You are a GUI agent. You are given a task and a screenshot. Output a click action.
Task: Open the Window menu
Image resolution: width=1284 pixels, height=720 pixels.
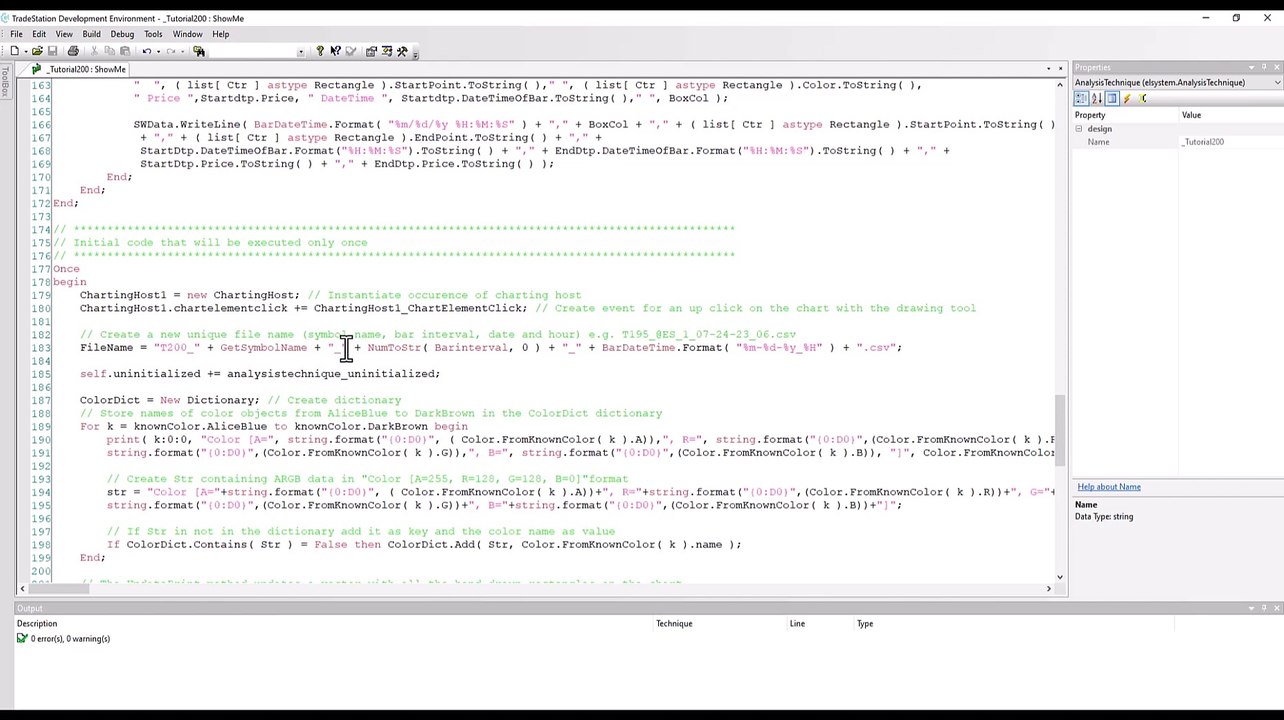click(187, 34)
